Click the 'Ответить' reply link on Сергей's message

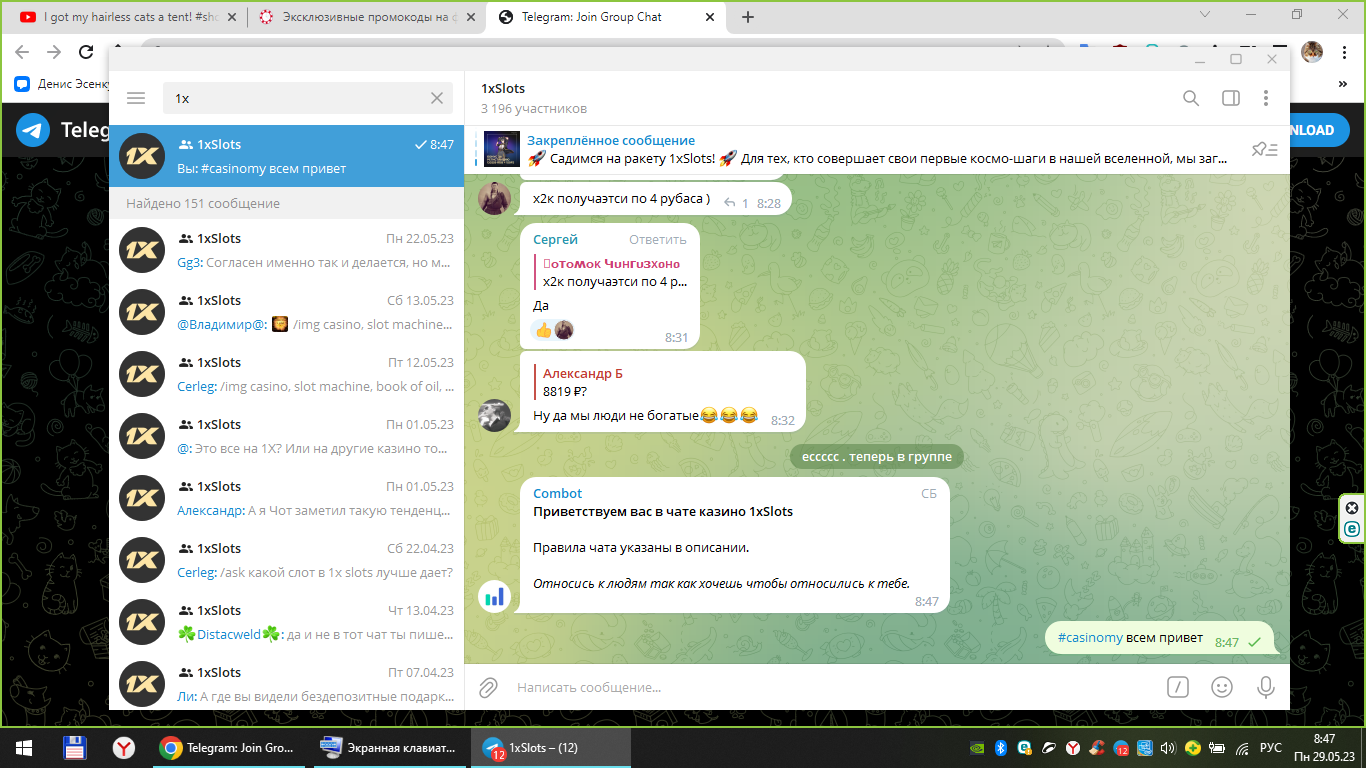coord(658,240)
